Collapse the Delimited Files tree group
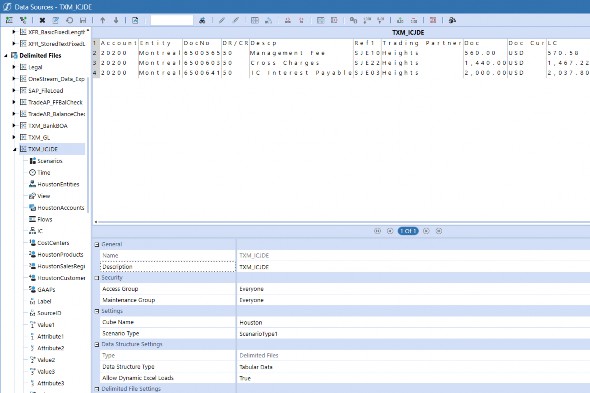Viewport: 590px width, 393px height. [6, 56]
